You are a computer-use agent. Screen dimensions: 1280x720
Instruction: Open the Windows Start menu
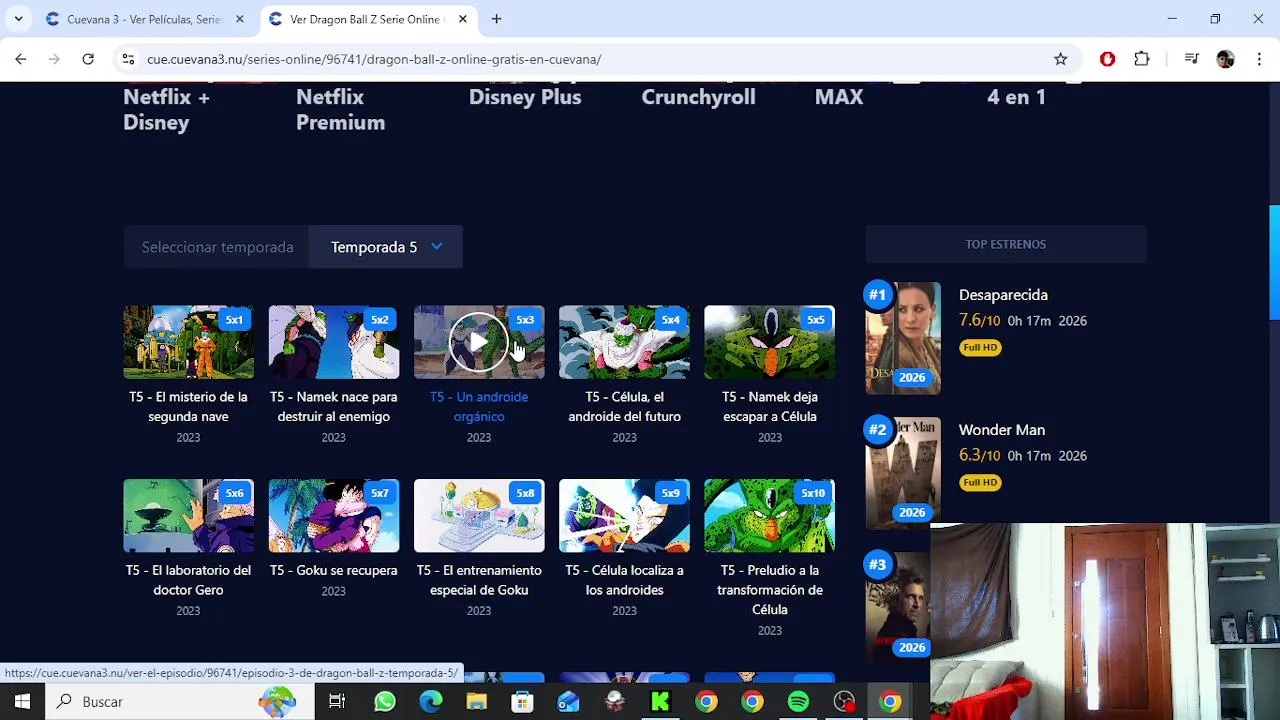[22, 702]
